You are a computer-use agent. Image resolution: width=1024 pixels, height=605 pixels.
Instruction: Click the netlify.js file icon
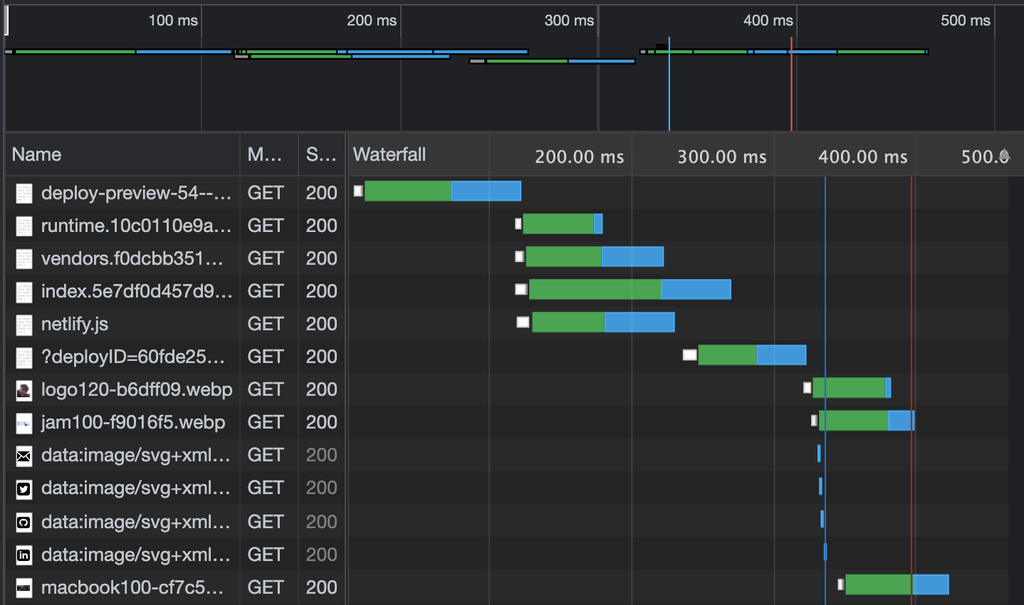24,325
